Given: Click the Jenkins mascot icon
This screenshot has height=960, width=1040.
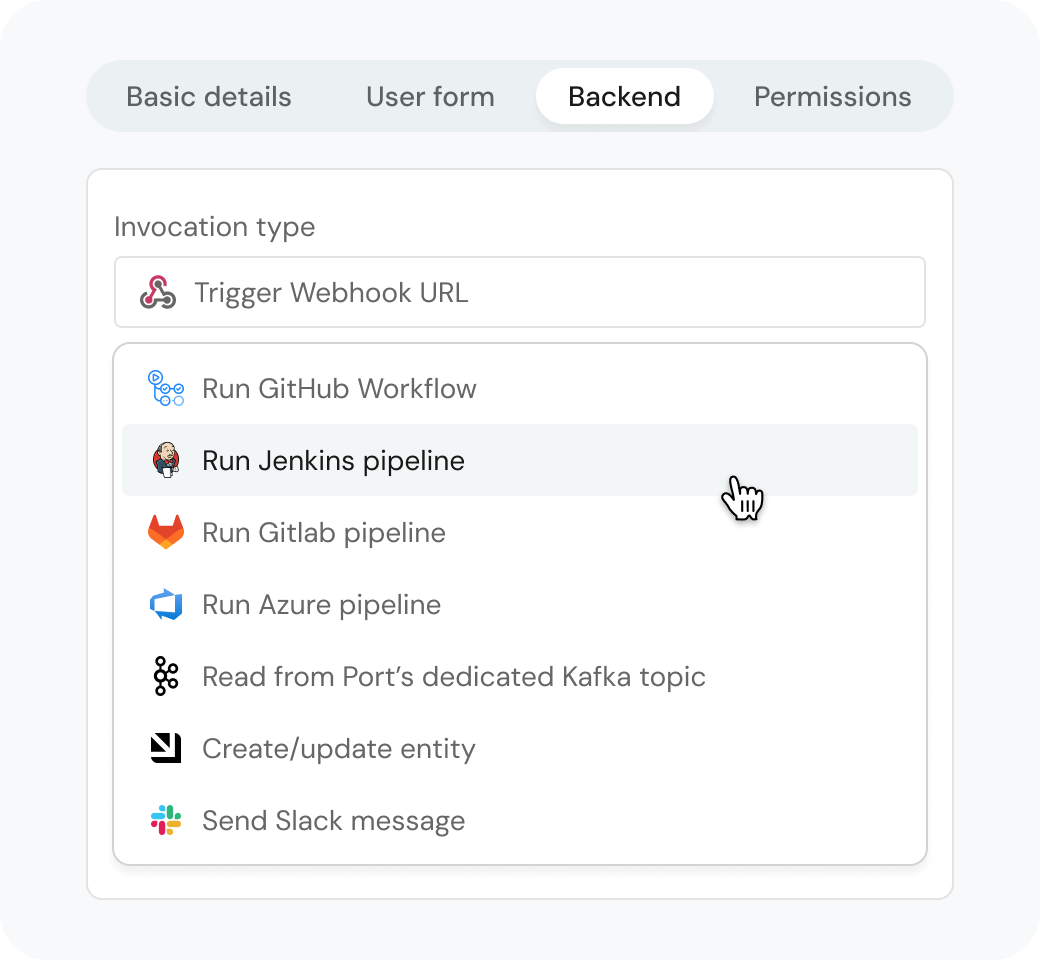Looking at the screenshot, I should [x=166, y=461].
